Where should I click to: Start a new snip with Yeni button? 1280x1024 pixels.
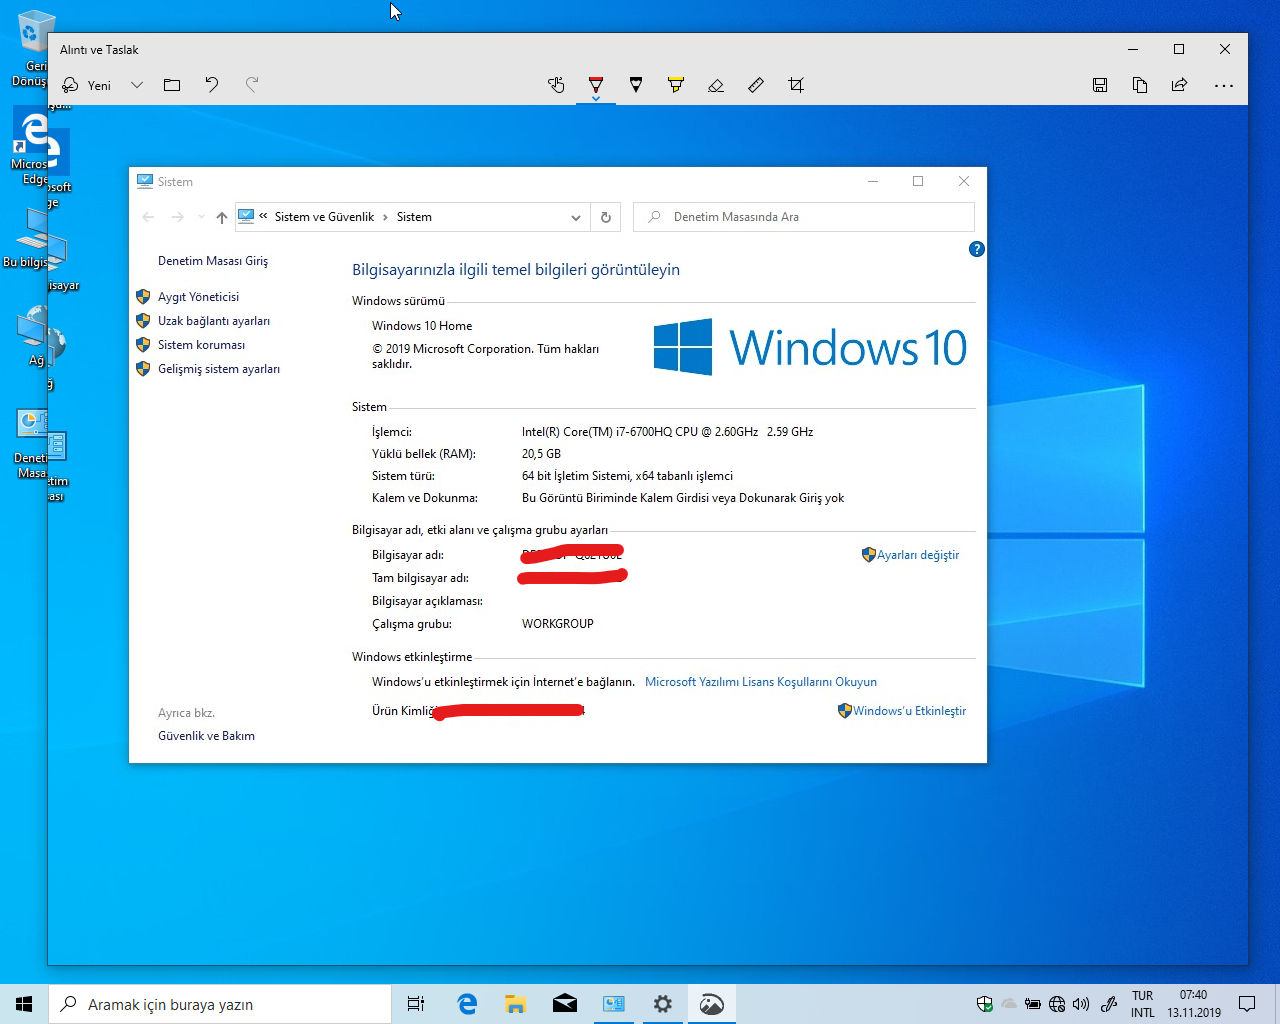(87, 85)
